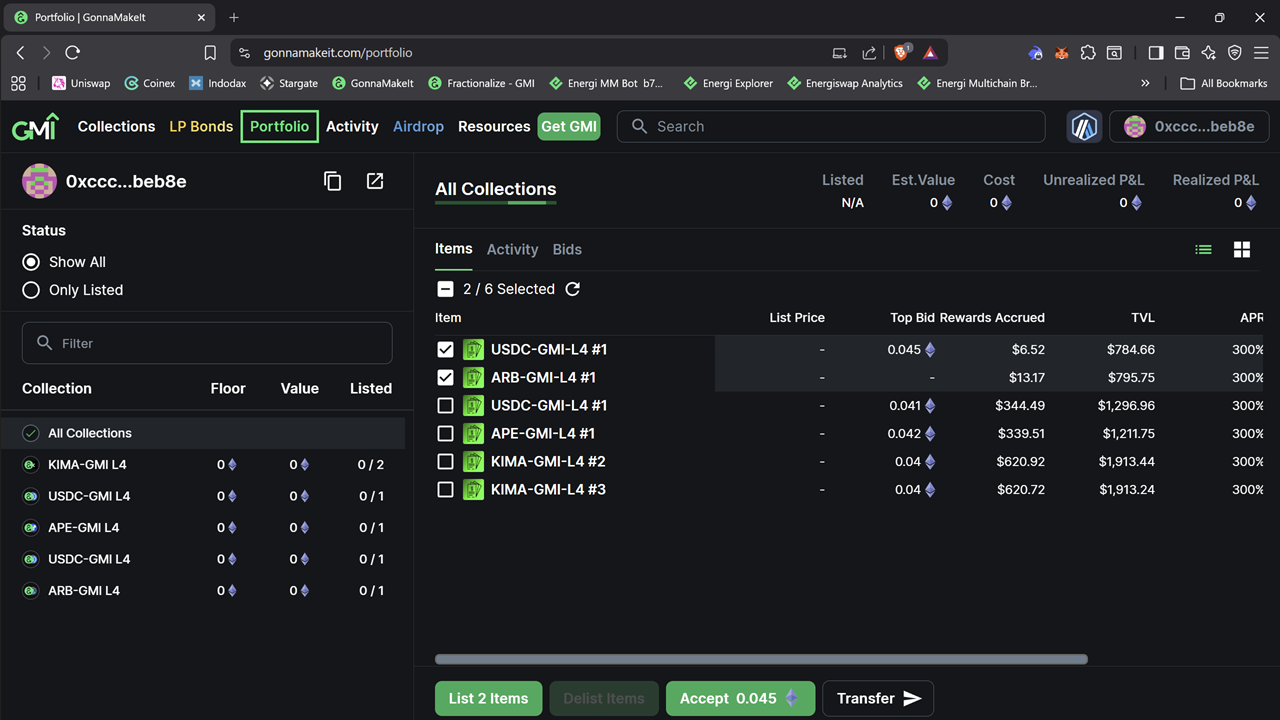Screen dimensions: 1280x720
Task: Open wallet address in external explorer
Action: (375, 181)
